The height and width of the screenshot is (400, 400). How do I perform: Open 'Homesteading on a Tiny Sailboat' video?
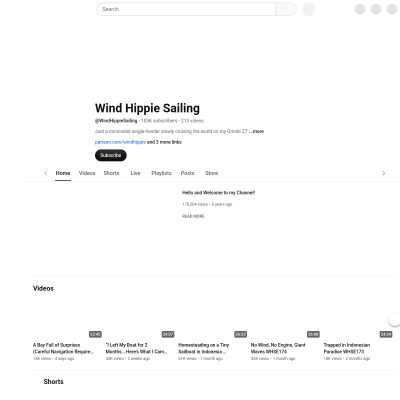point(204,348)
